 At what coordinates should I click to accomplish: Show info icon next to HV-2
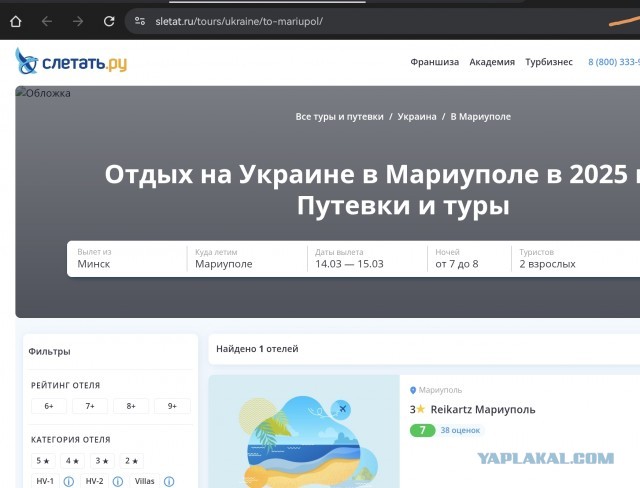click(x=118, y=481)
